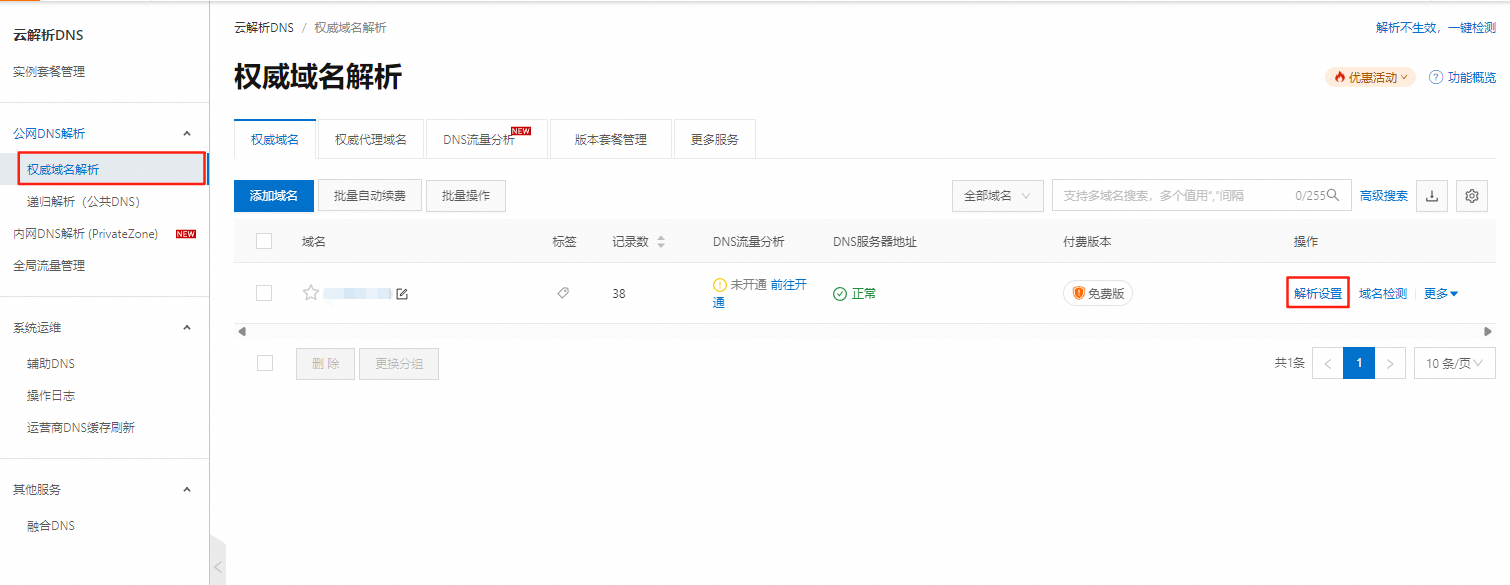Open the 10 条/页 page size dropdown
Screen dimensions: 1510x585
click(x=1454, y=363)
